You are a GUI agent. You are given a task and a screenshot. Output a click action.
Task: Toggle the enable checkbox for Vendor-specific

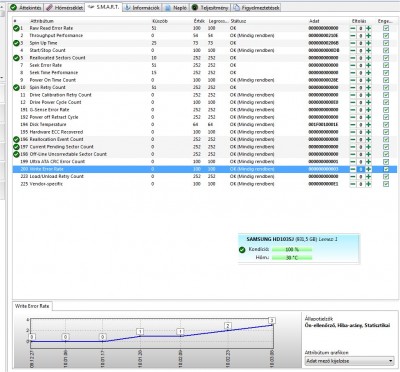click(386, 184)
